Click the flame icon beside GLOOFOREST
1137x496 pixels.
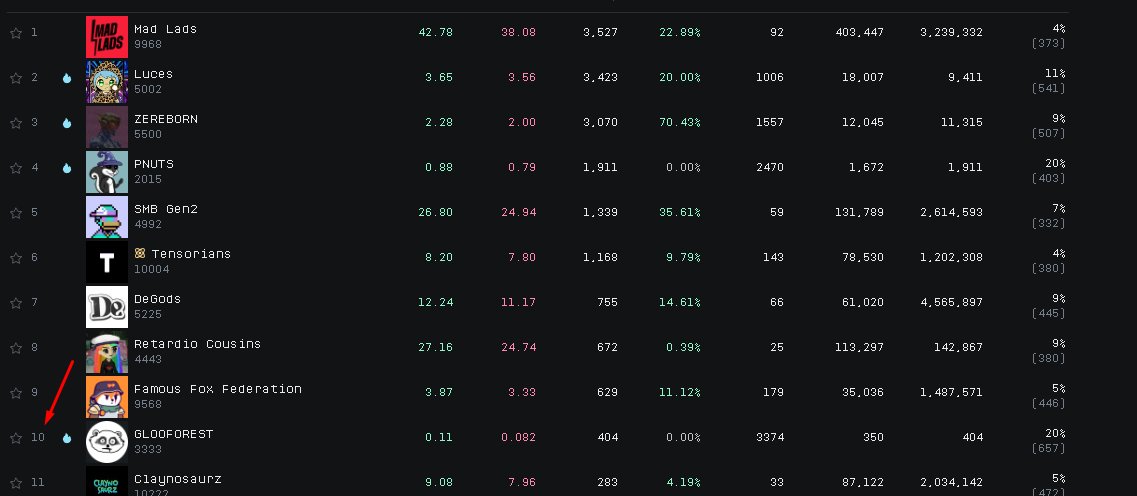(67, 438)
